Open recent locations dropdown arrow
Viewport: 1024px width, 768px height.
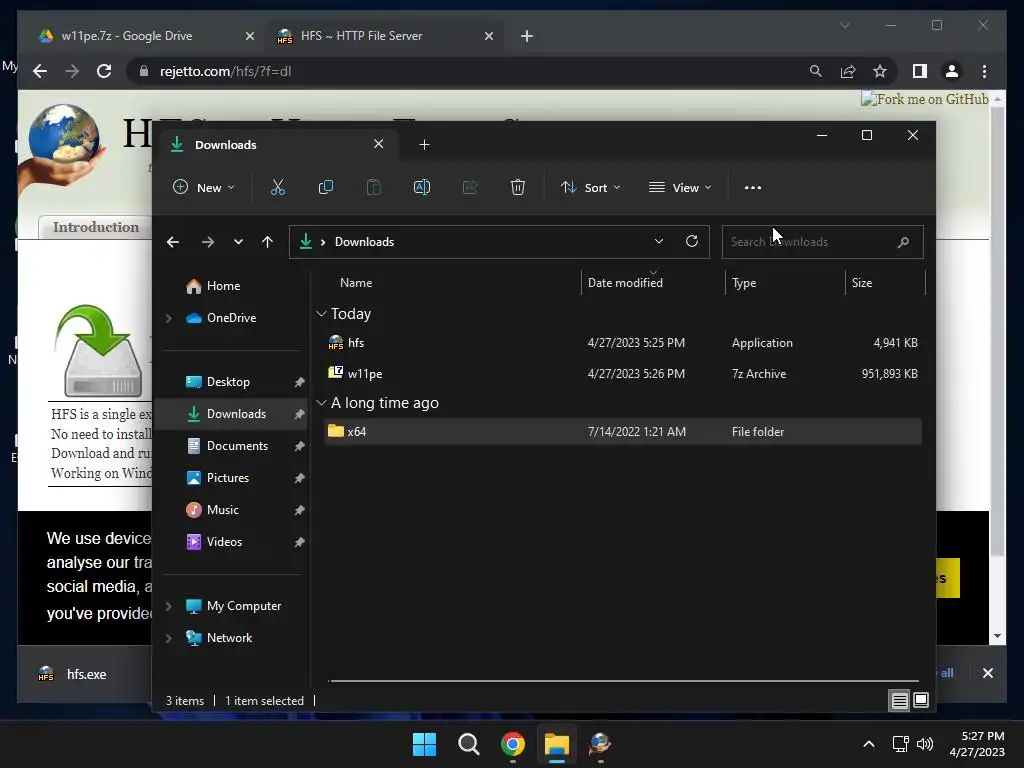point(238,242)
